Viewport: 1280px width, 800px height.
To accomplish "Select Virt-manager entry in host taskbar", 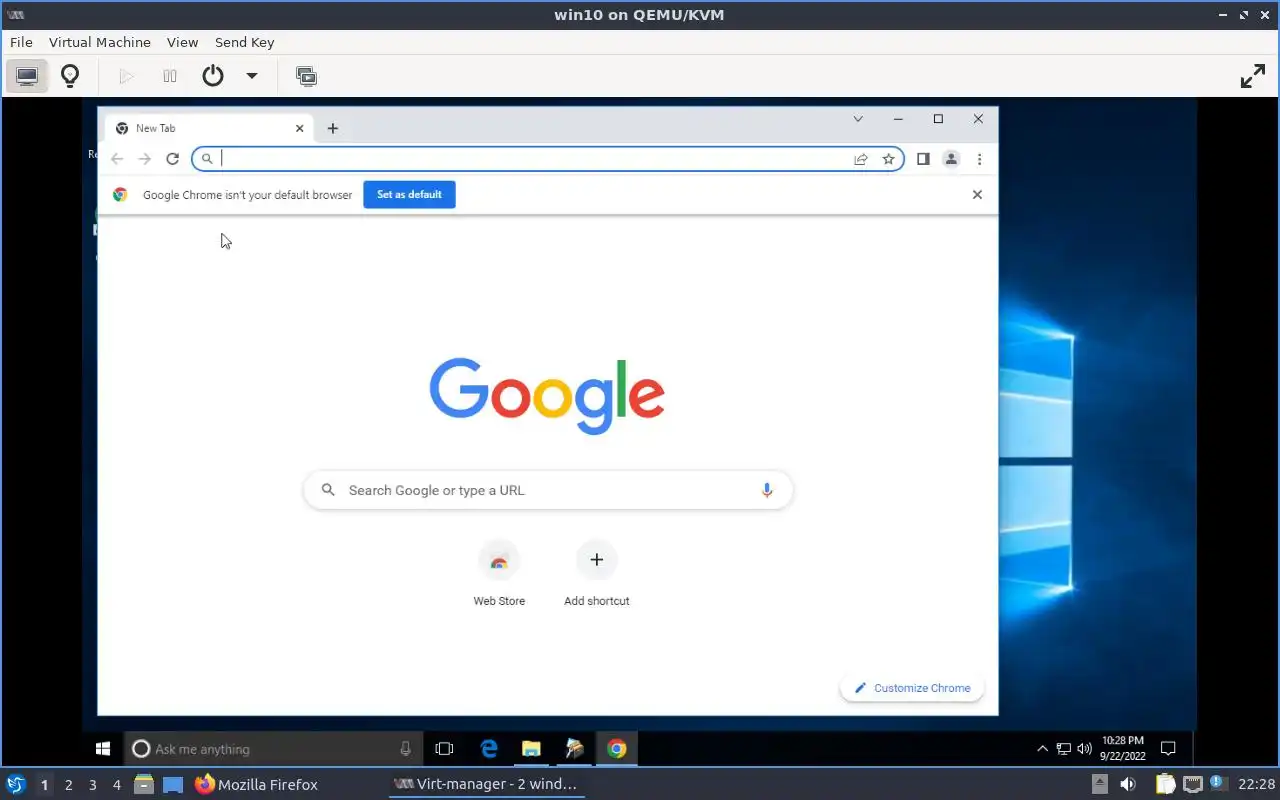I will (486, 784).
